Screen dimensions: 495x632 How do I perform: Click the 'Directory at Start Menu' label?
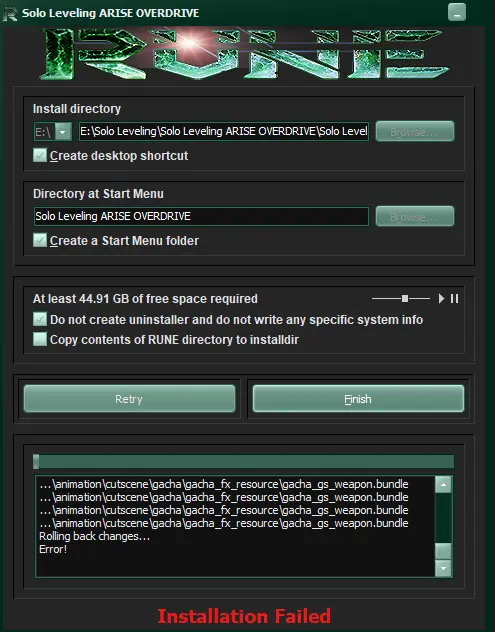click(x=98, y=194)
